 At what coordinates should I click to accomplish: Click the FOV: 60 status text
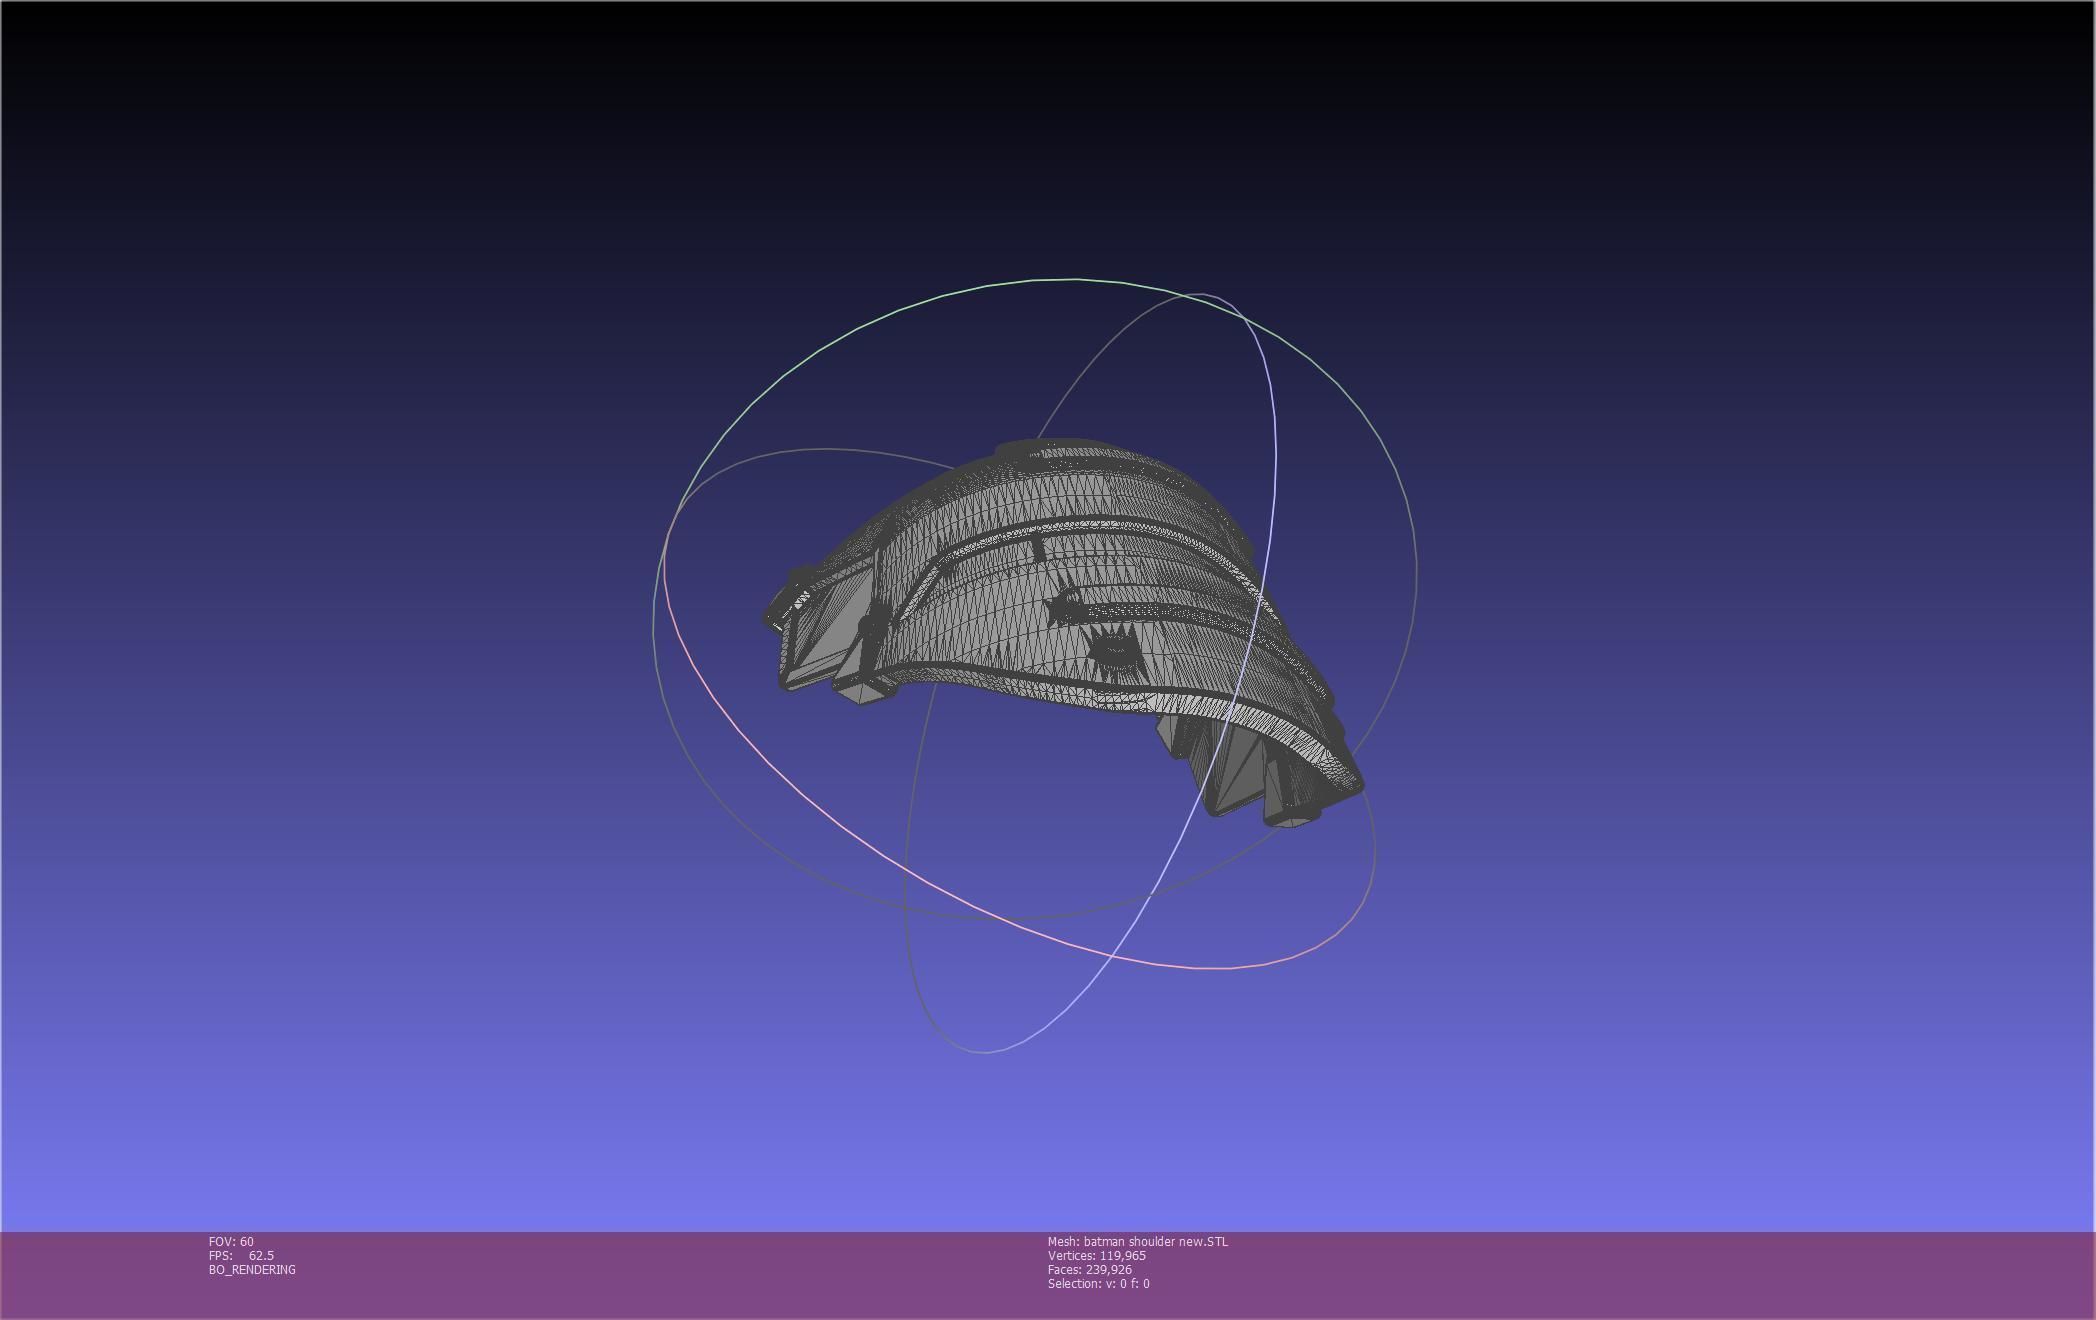coord(231,1241)
